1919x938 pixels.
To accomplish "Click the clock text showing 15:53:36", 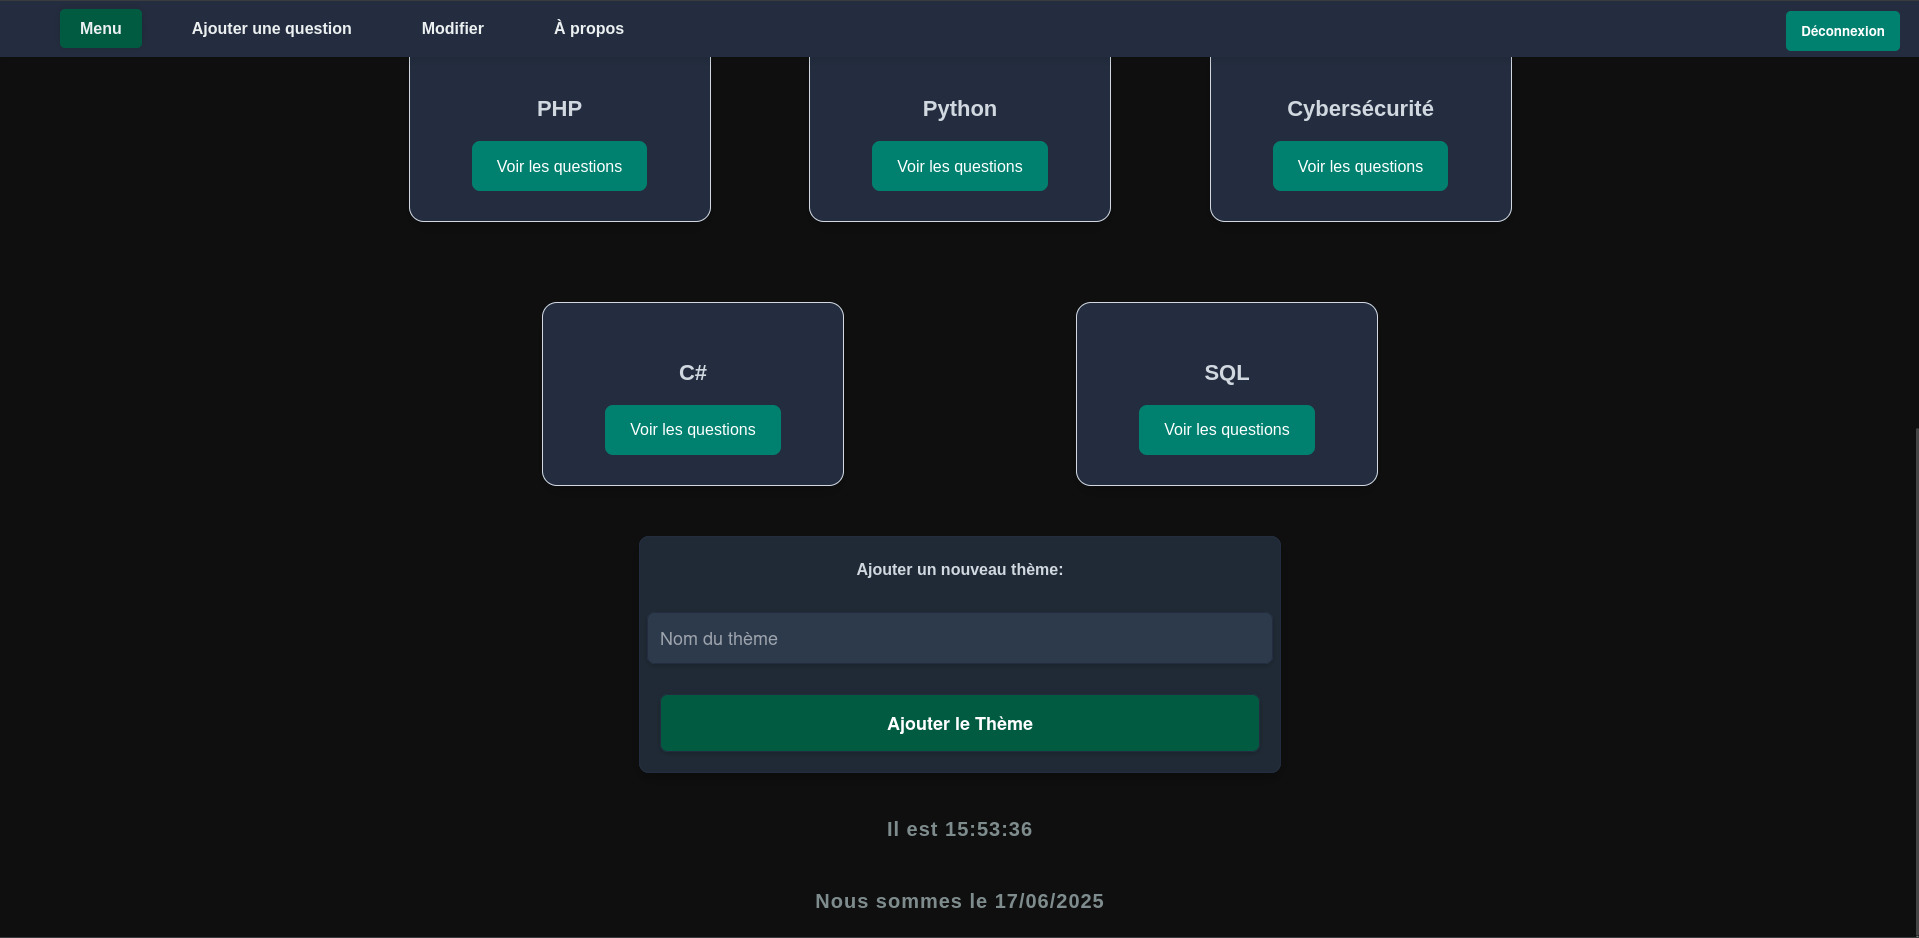I will pyautogui.click(x=959, y=829).
